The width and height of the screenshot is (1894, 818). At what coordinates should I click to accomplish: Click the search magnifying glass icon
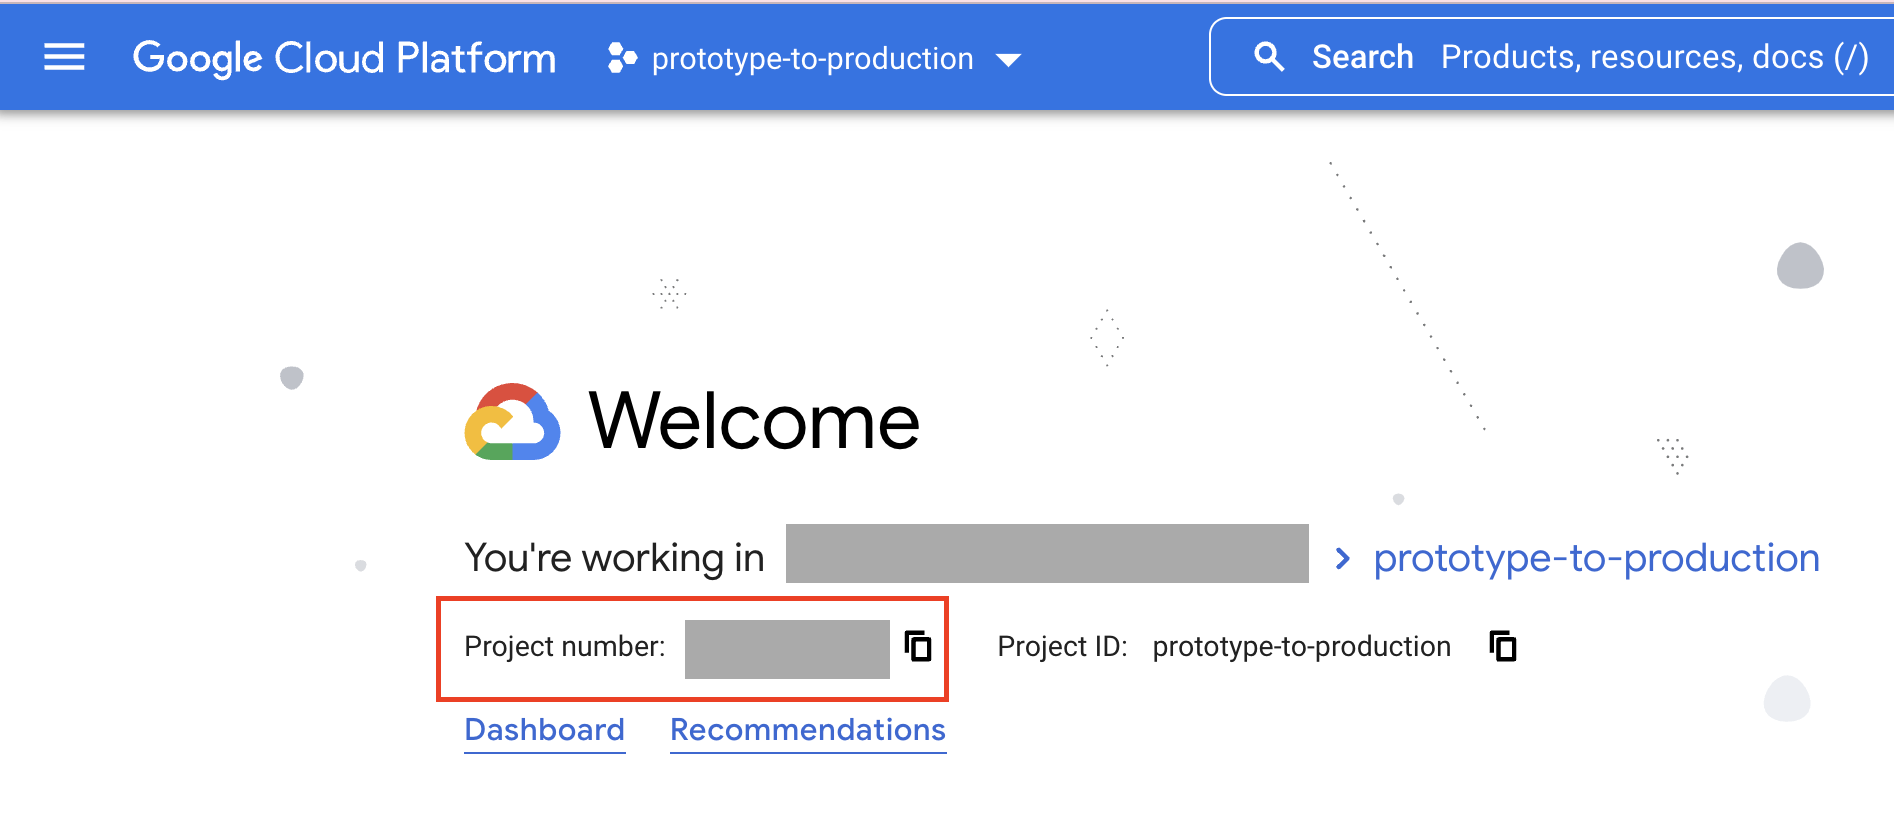click(1269, 57)
